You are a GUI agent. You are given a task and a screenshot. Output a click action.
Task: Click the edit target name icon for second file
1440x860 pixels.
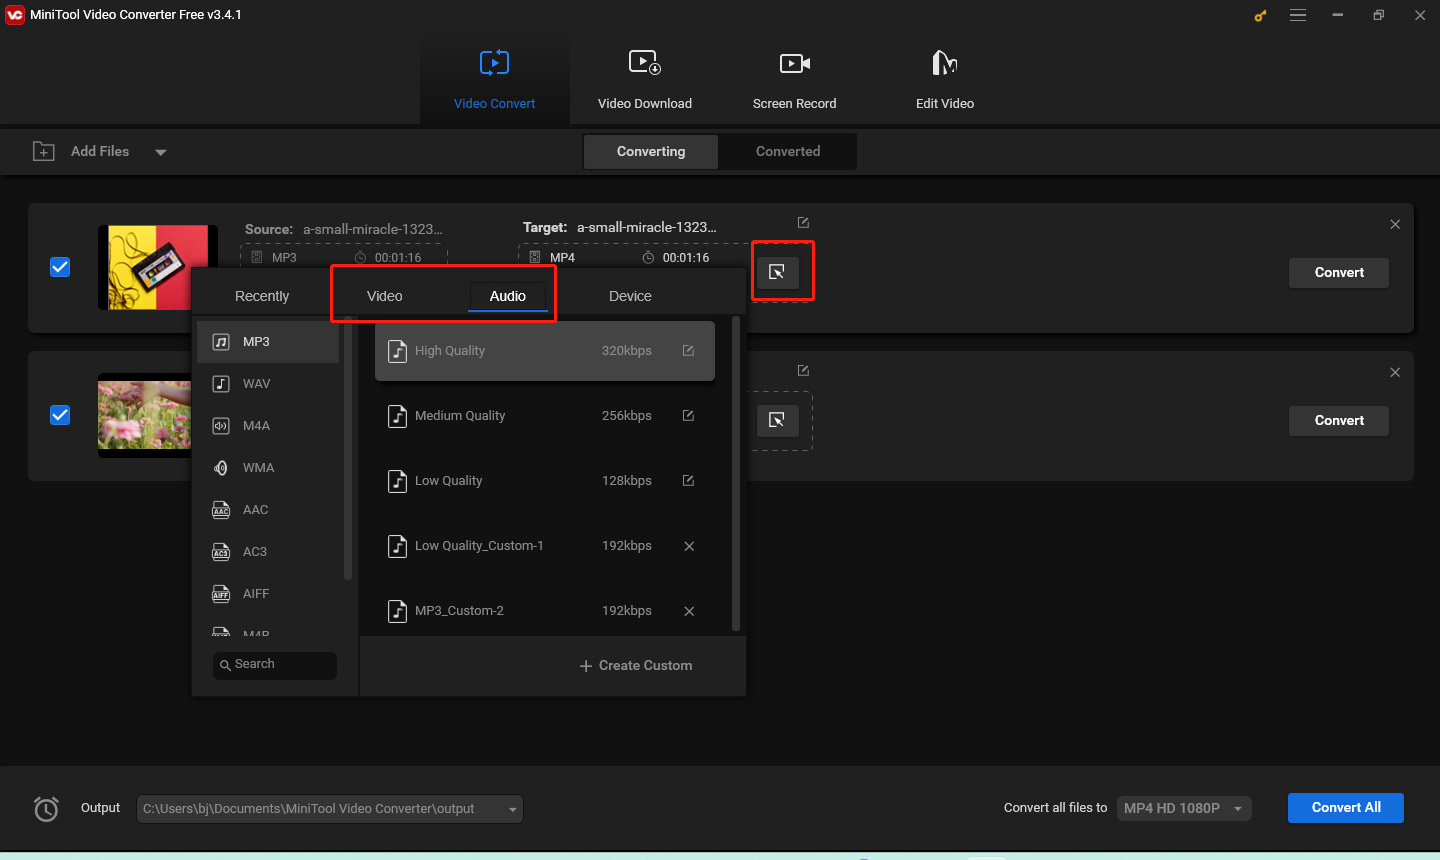tap(803, 370)
